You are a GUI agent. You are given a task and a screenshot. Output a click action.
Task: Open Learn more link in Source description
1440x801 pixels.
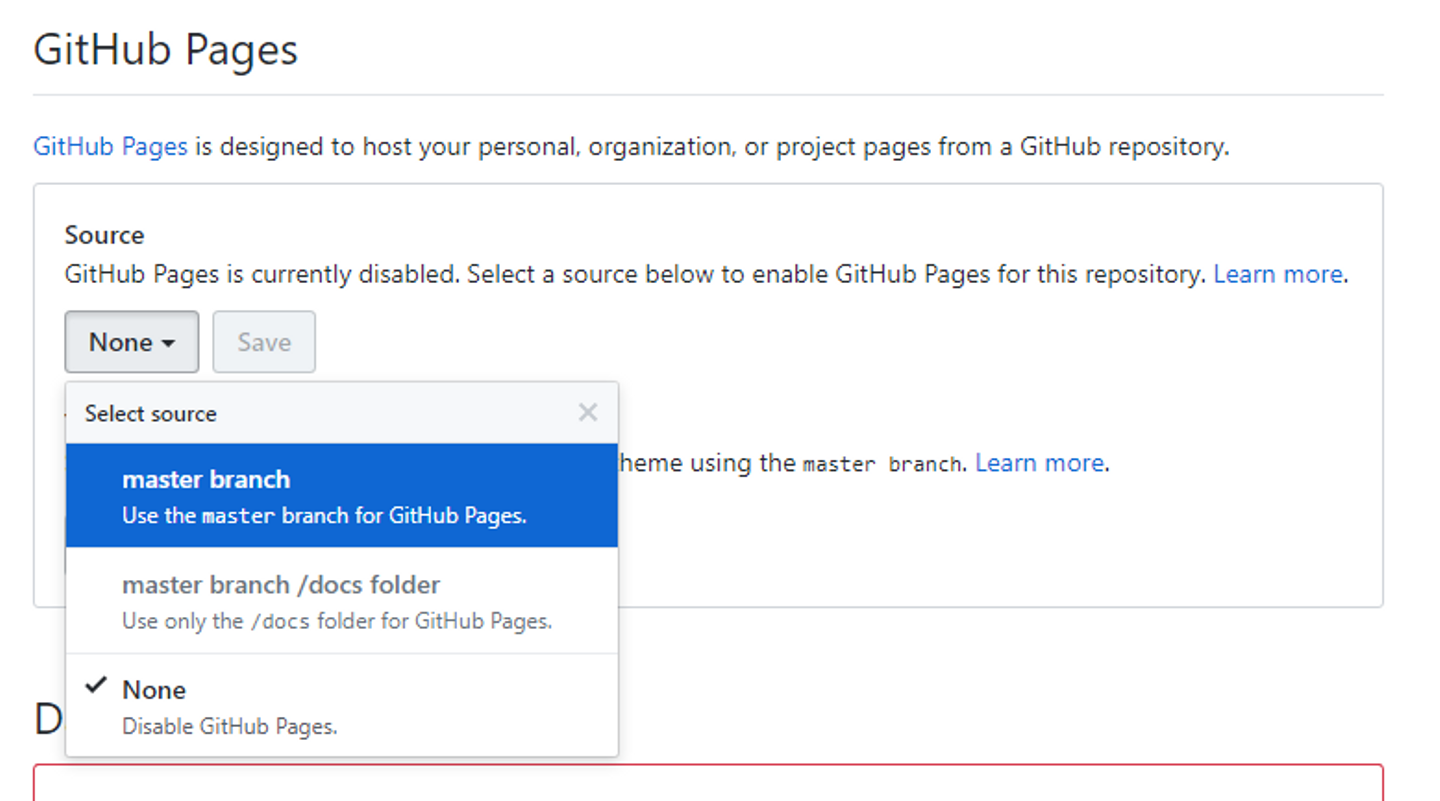point(1277,274)
